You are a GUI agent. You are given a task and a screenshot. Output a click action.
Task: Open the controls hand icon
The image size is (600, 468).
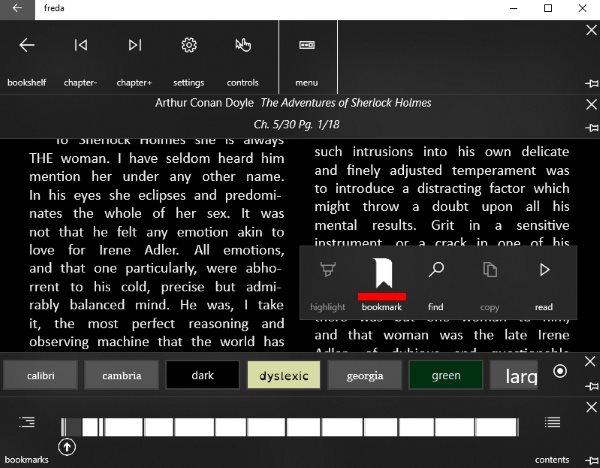point(243,46)
